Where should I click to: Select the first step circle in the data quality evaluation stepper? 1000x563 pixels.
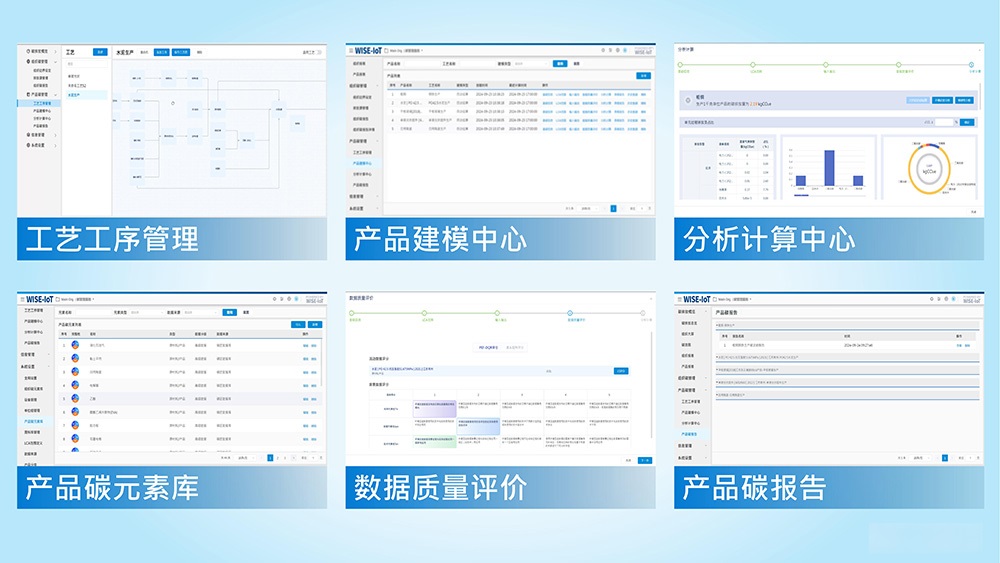[x=355, y=314]
